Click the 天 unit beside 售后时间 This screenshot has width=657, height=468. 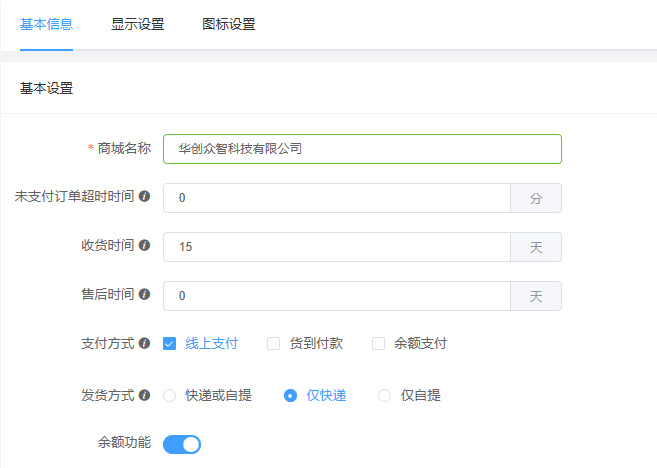click(x=536, y=296)
